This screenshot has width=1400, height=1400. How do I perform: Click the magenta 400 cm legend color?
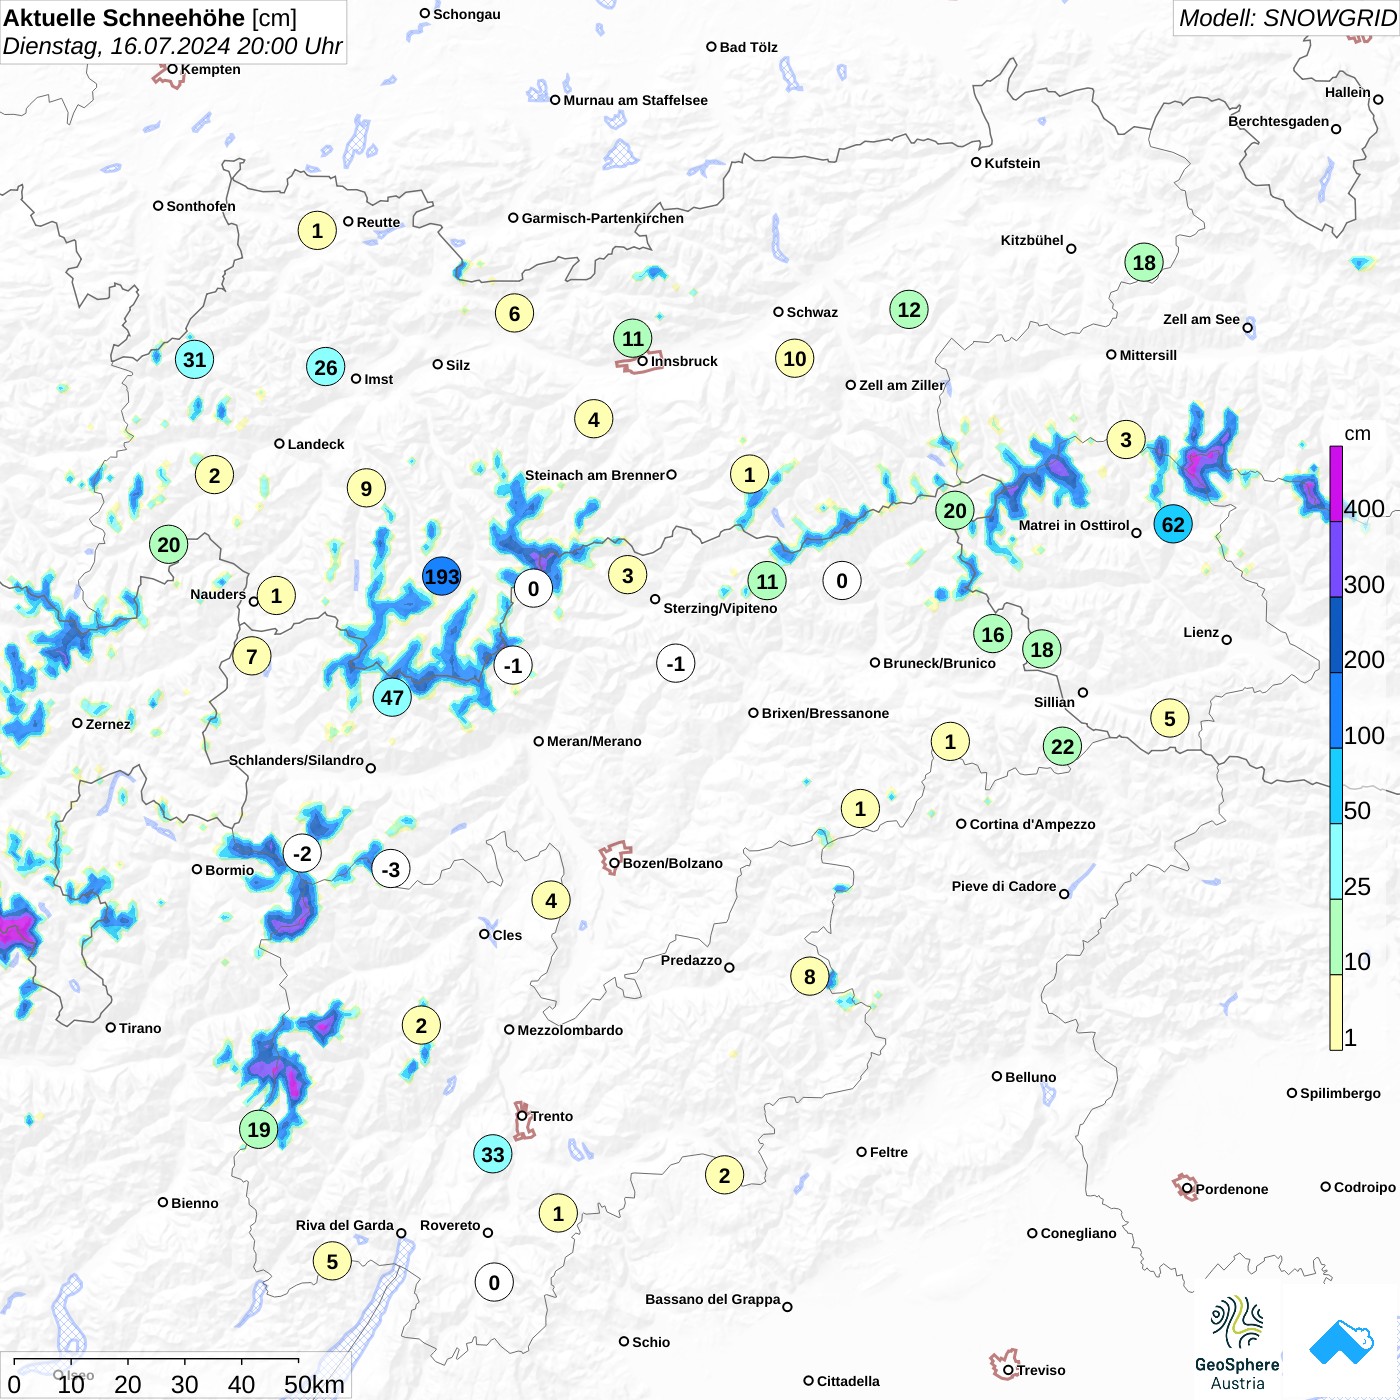(x=1336, y=483)
